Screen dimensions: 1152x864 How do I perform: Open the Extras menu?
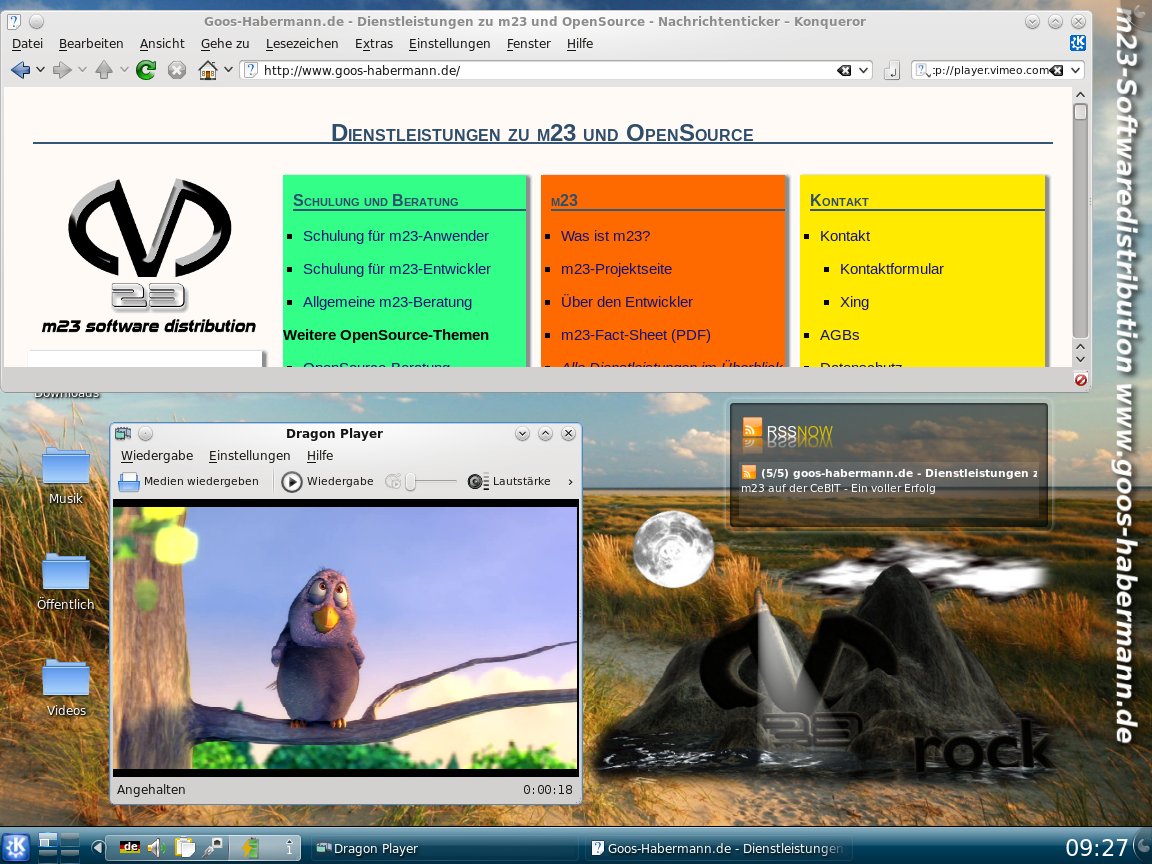pos(374,43)
